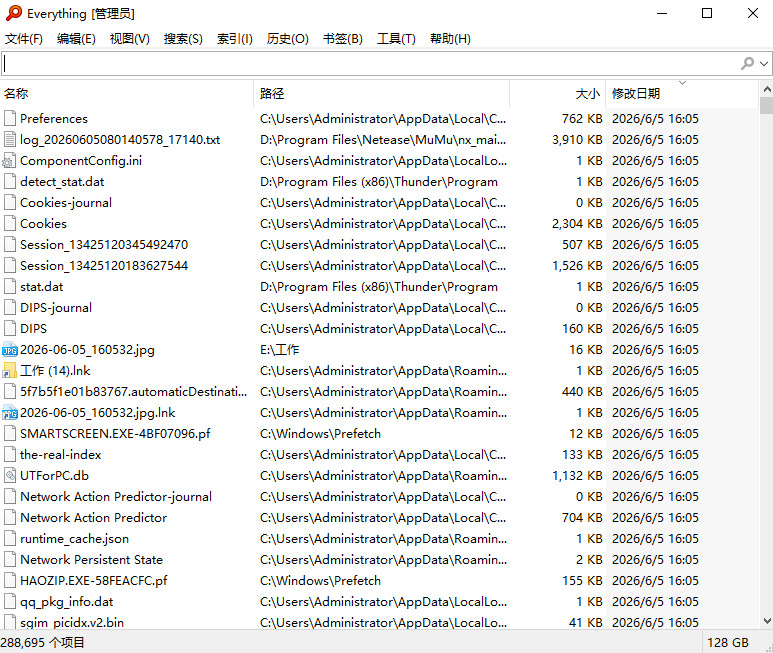Select sgim_picidx.v2.bin file name
The image size is (773, 653).
click(x=72, y=622)
